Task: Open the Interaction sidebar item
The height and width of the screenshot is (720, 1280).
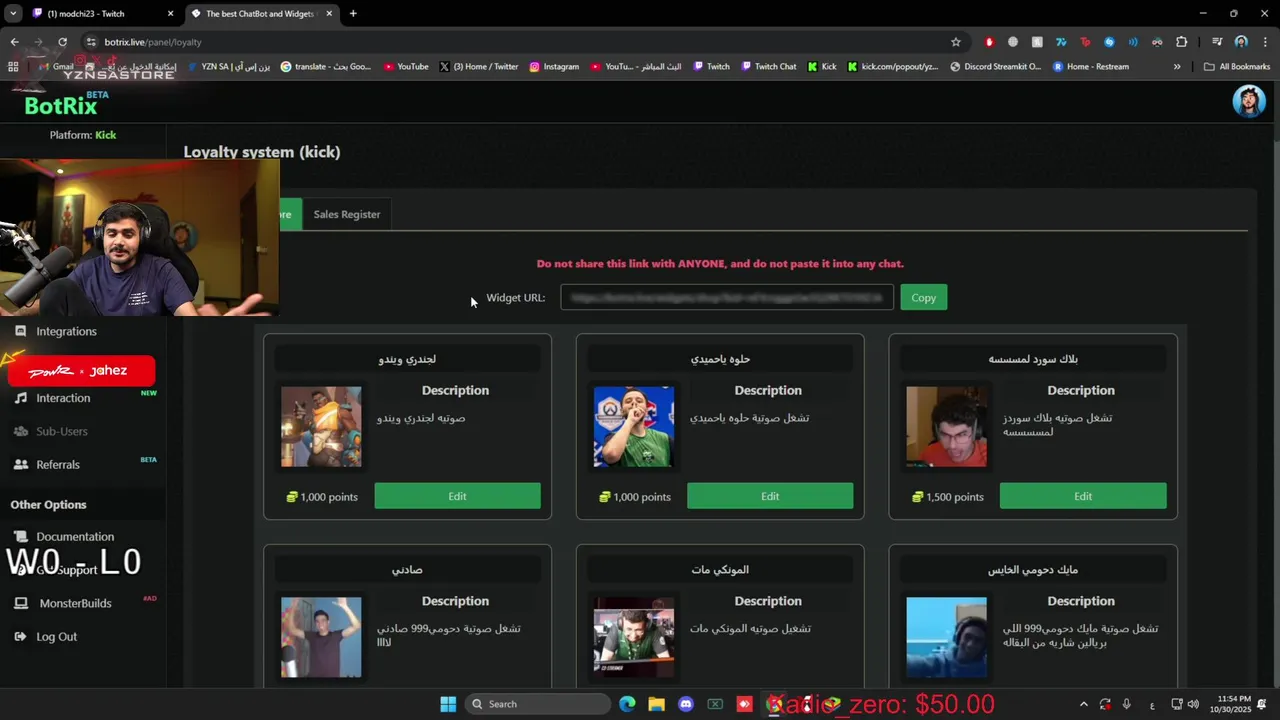Action: coord(63,398)
